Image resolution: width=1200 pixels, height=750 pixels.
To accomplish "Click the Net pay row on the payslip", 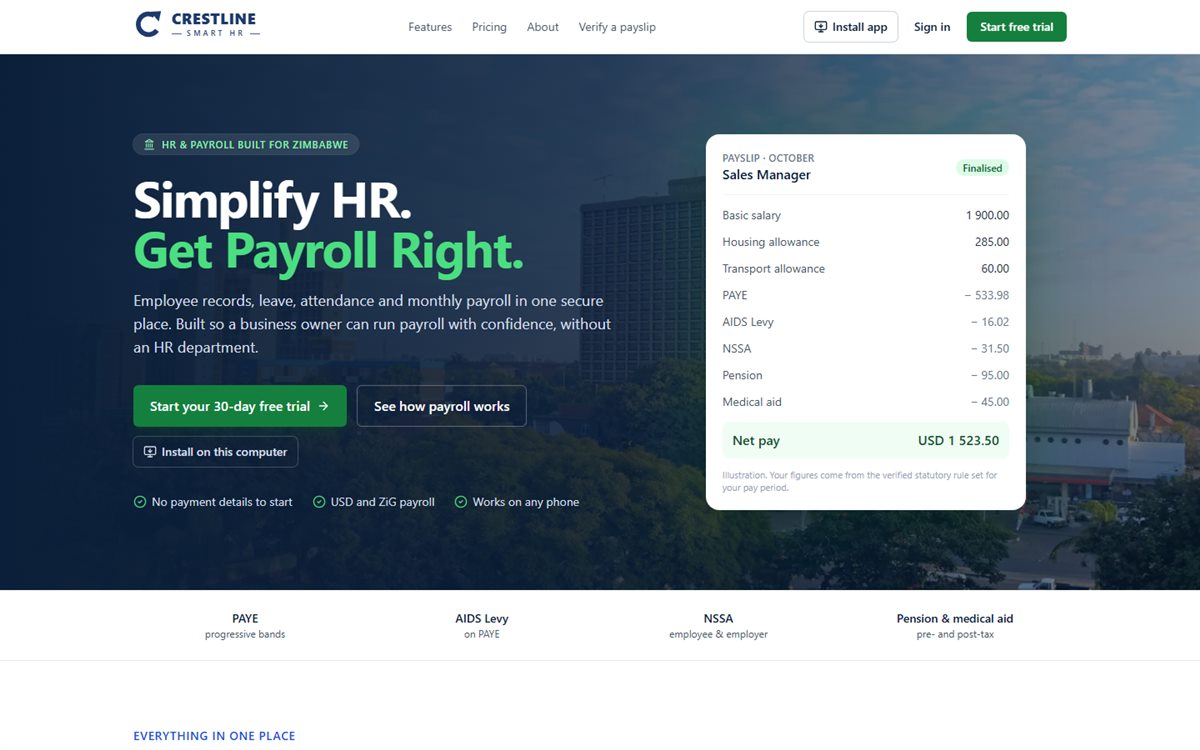I will pyautogui.click(x=866, y=441).
